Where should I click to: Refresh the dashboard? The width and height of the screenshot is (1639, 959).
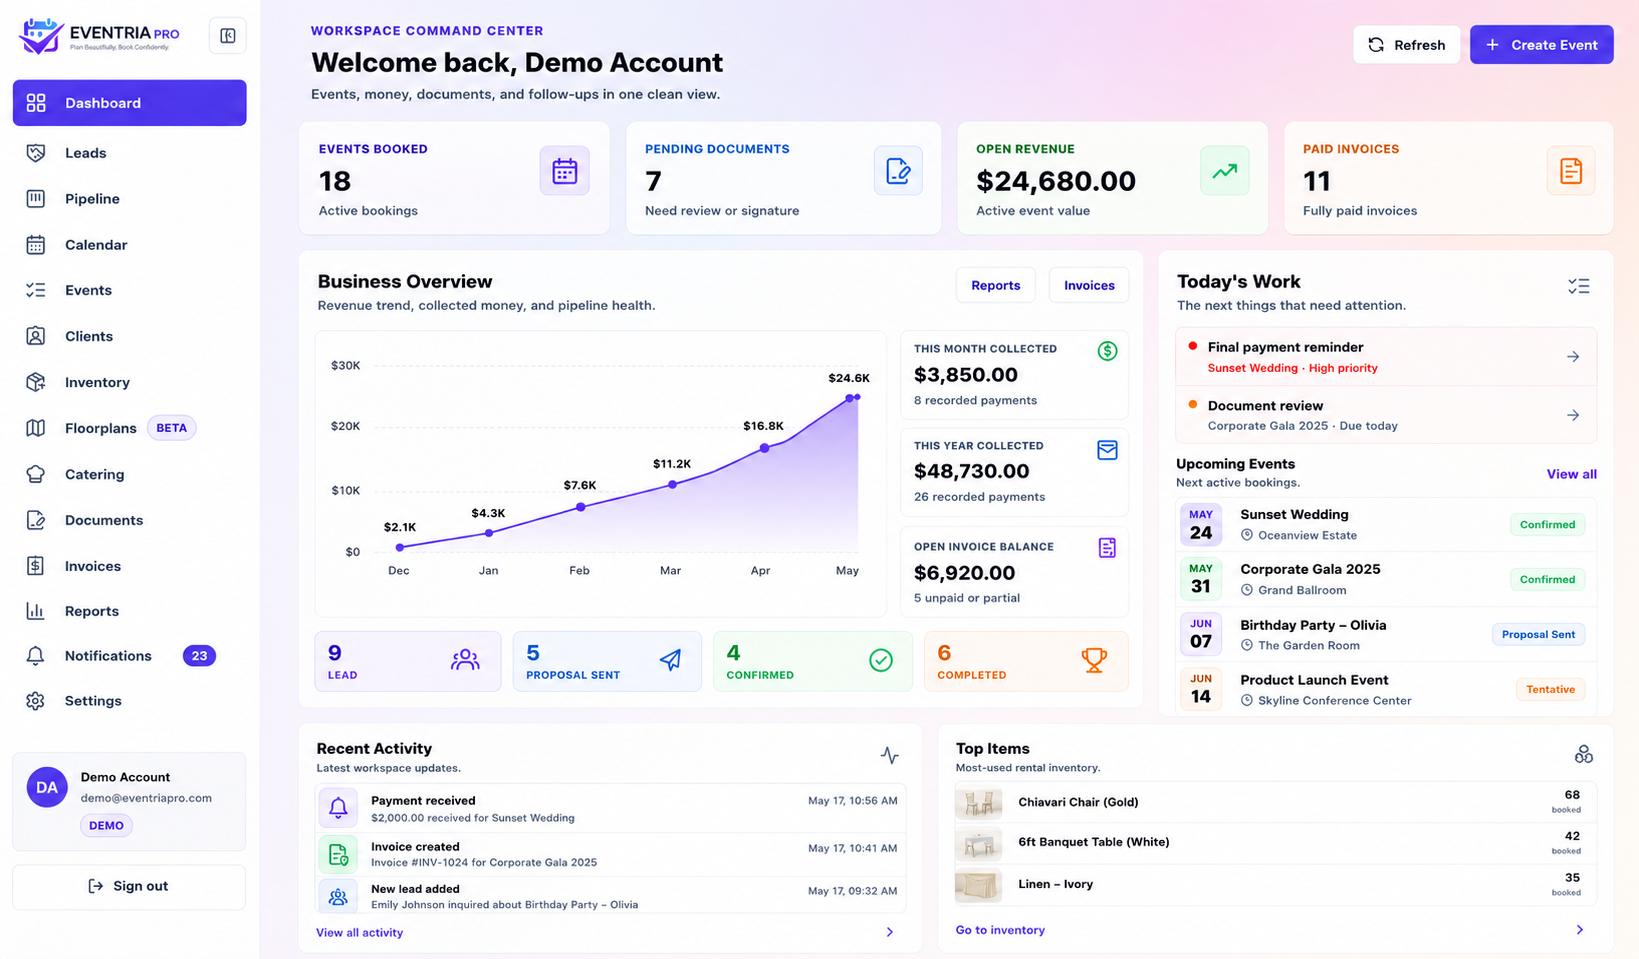click(x=1406, y=45)
